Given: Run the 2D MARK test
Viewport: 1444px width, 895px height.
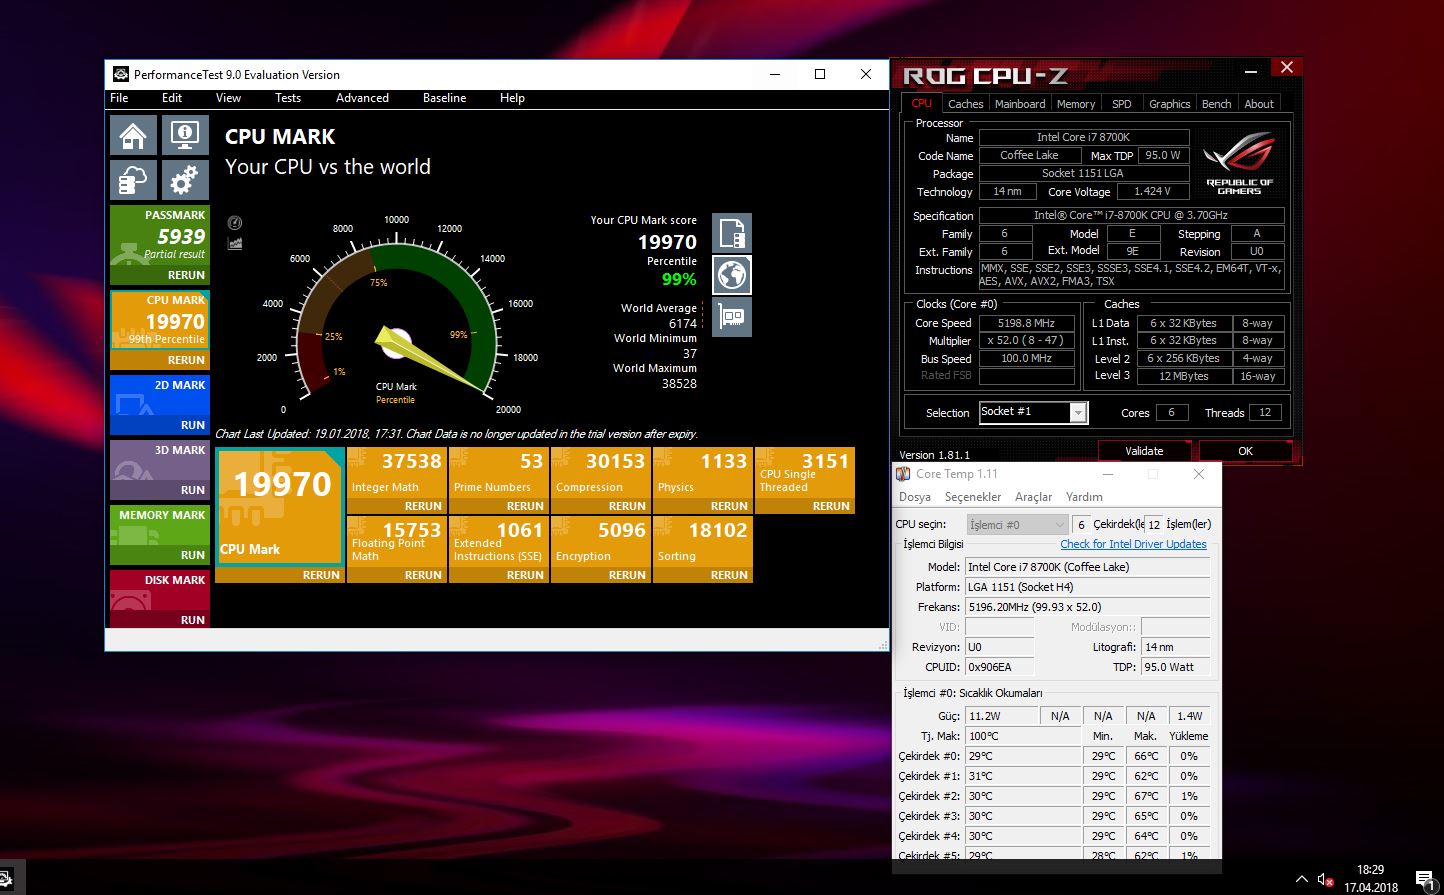Looking at the screenshot, I should pyautogui.click(x=193, y=425).
